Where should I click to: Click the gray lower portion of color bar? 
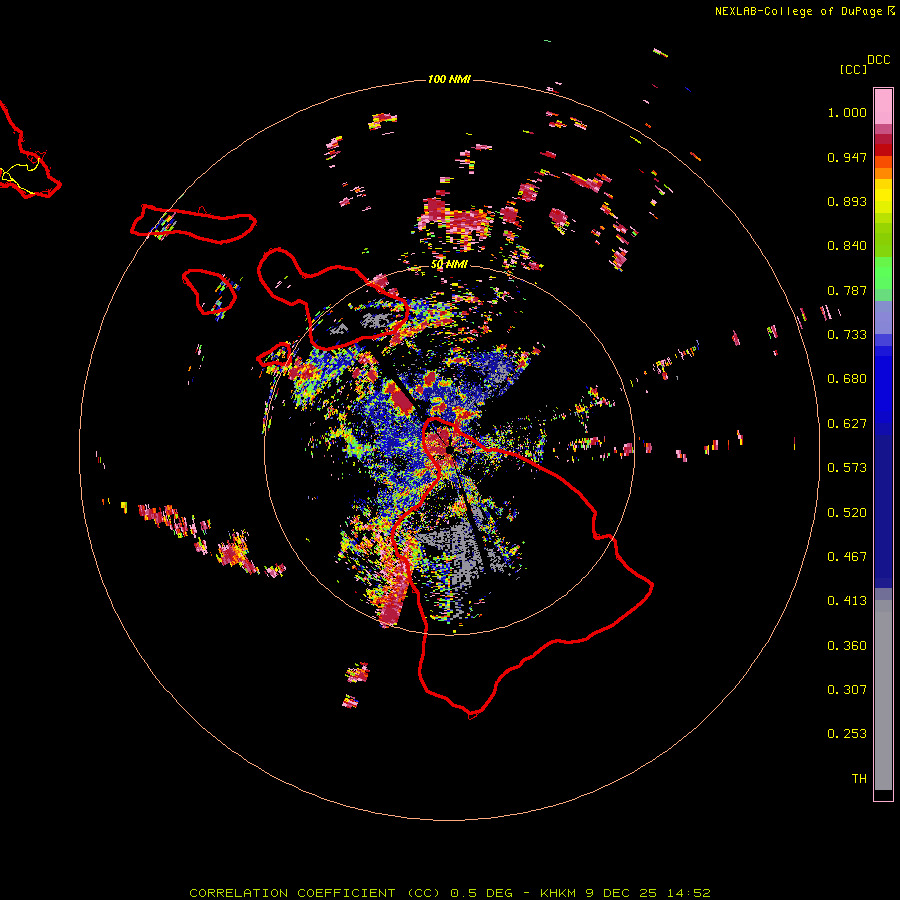pyautogui.click(x=883, y=695)
